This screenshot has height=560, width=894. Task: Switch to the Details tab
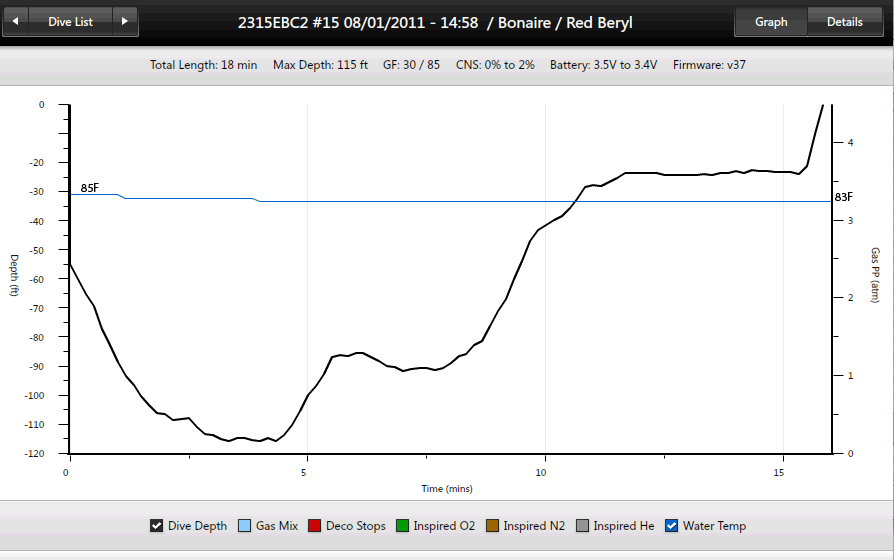click(x=844, y=22)
